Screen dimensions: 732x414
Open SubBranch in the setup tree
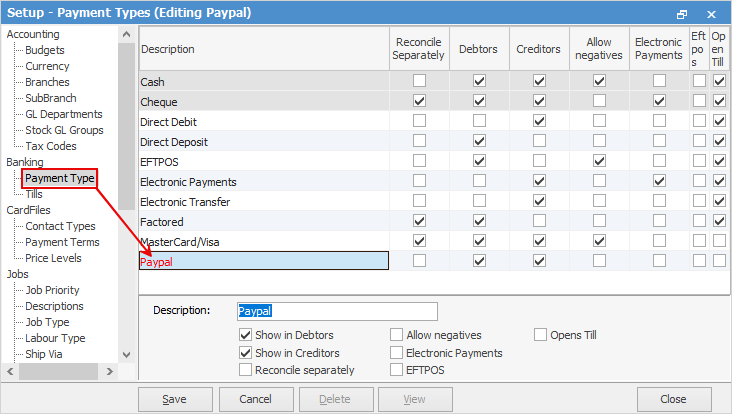click(51, 98)
